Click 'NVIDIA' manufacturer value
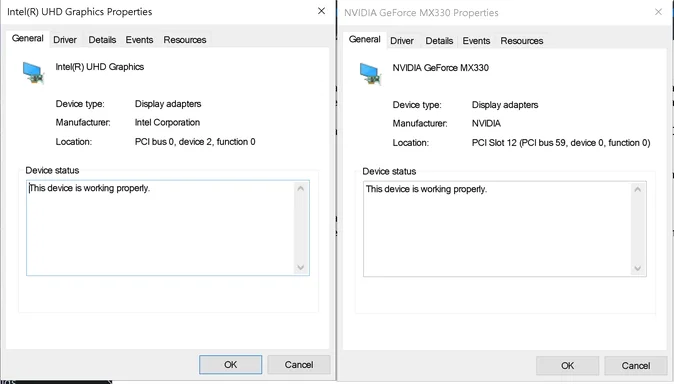The image size is (674, 384). pyautogui.click(x=486, y=123)
